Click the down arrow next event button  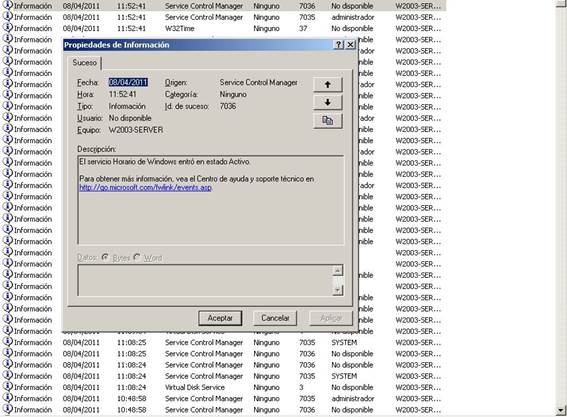click(328, 103)
